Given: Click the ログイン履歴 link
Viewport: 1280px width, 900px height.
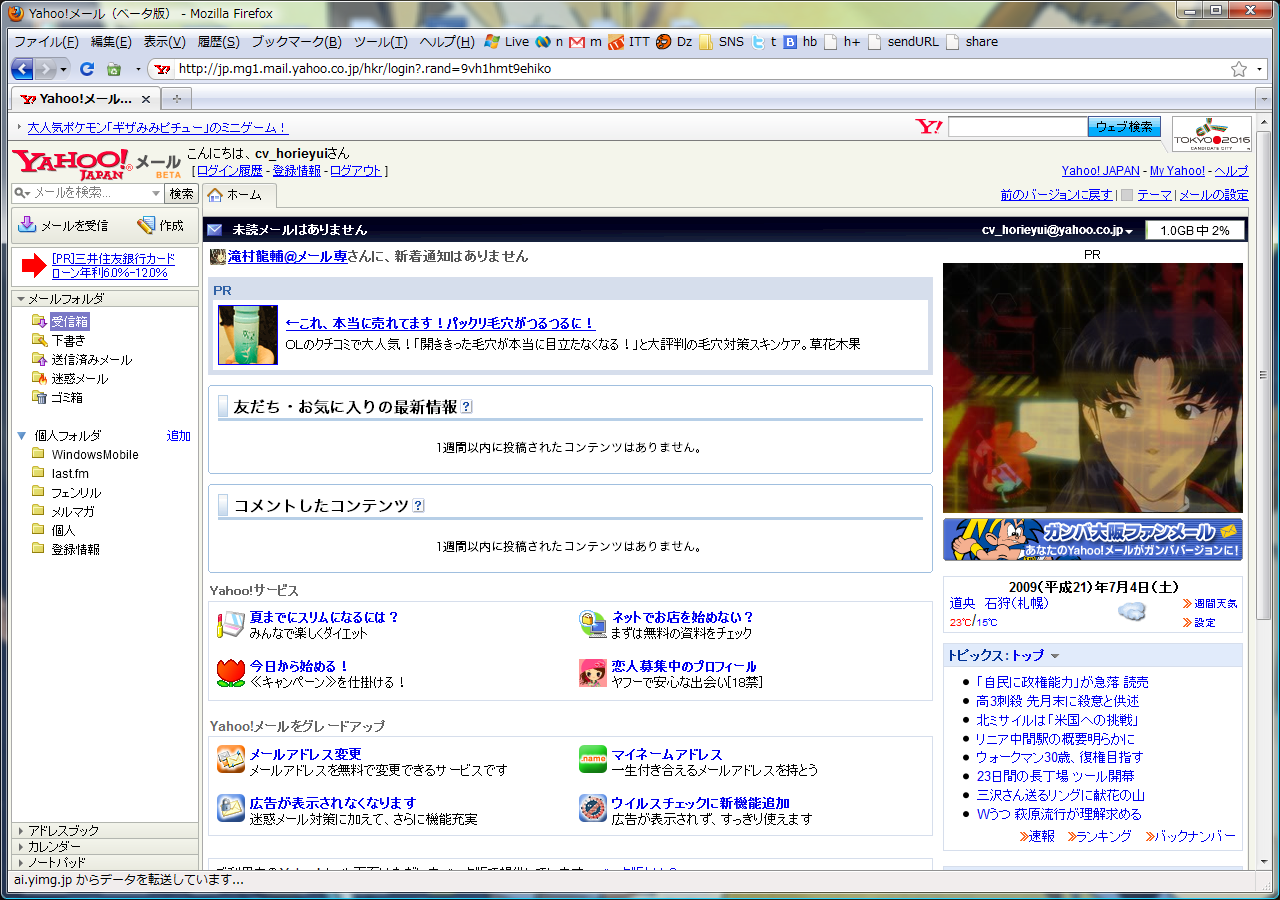Looking at the screenshot, I should click(x=229, y=171).
